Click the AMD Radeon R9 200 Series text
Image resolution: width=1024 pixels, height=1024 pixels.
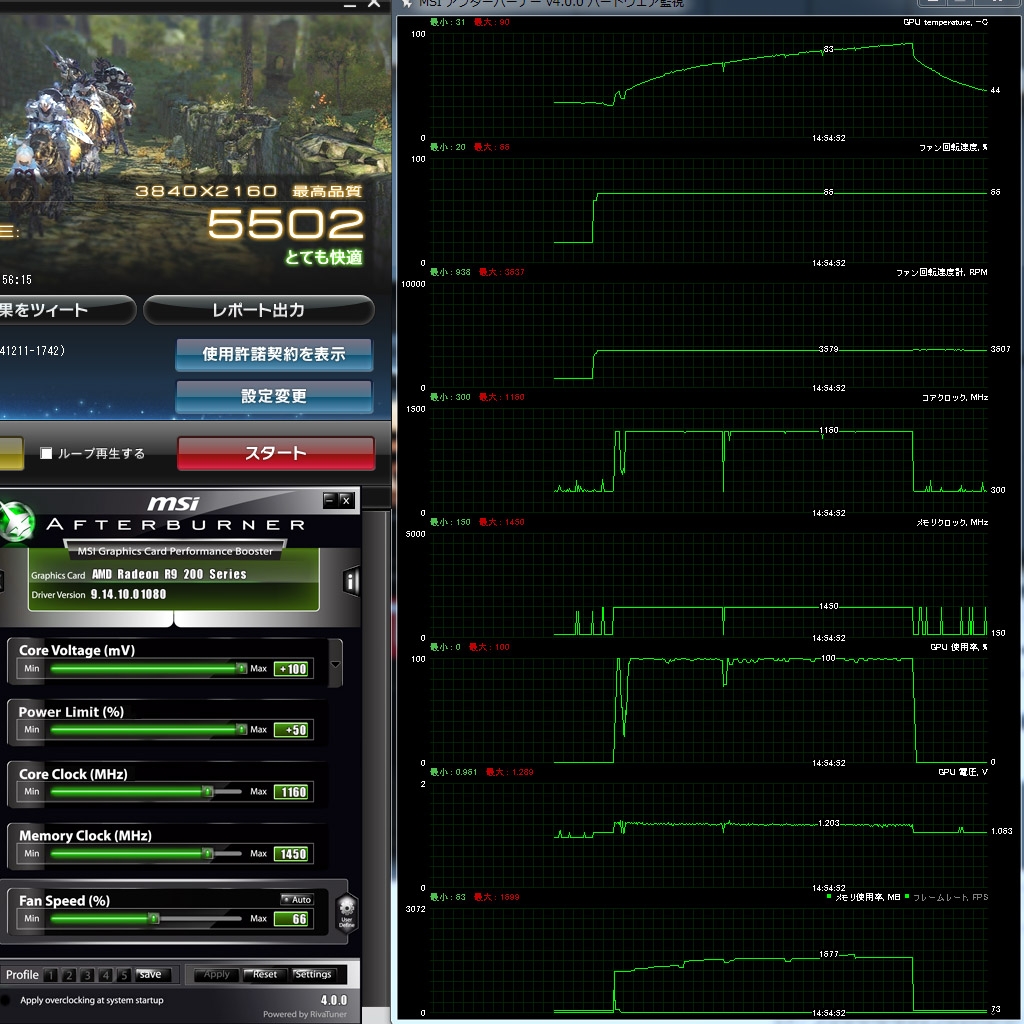(x=169, y=574)
